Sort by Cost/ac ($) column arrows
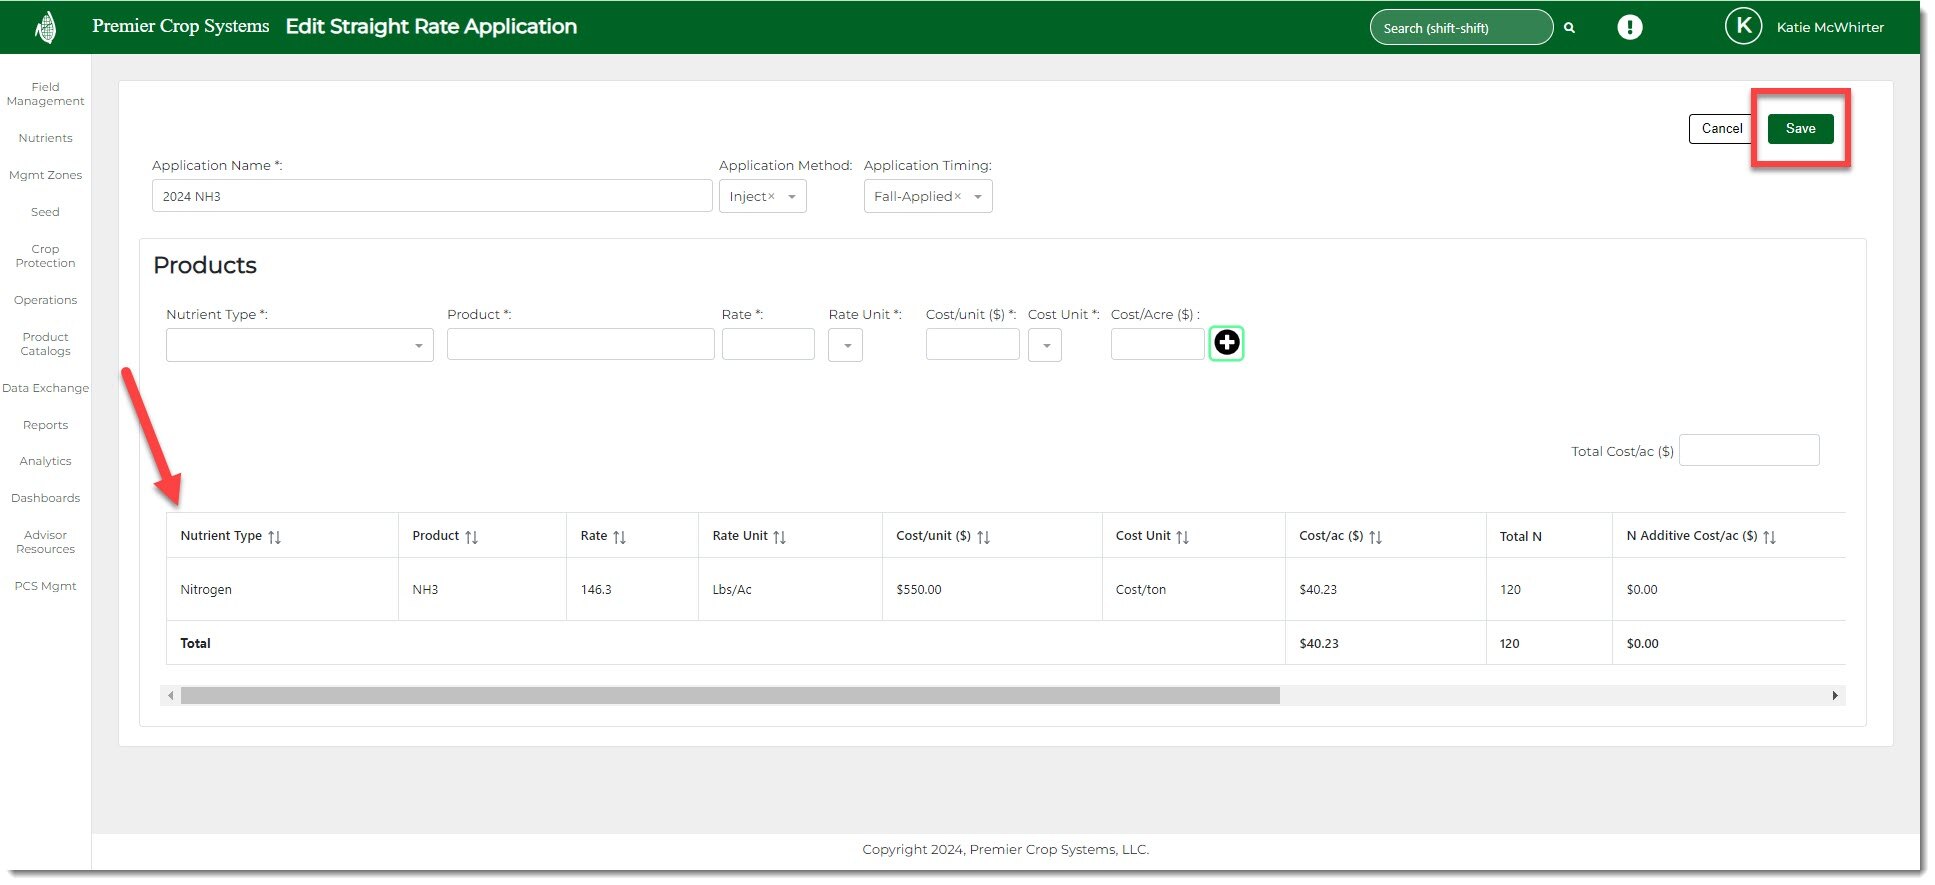This screenshot has width=1935, height=885. (1375, 537)
